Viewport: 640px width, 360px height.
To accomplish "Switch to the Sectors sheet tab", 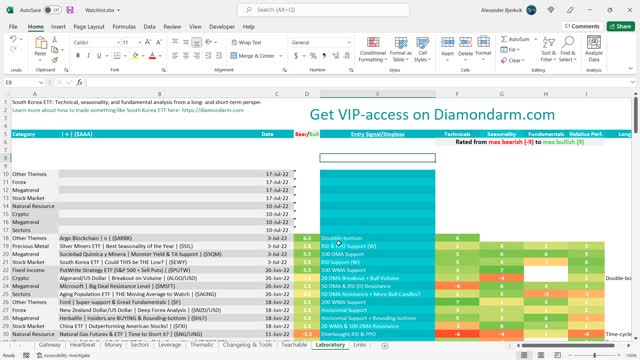I will tap(140, 345).
